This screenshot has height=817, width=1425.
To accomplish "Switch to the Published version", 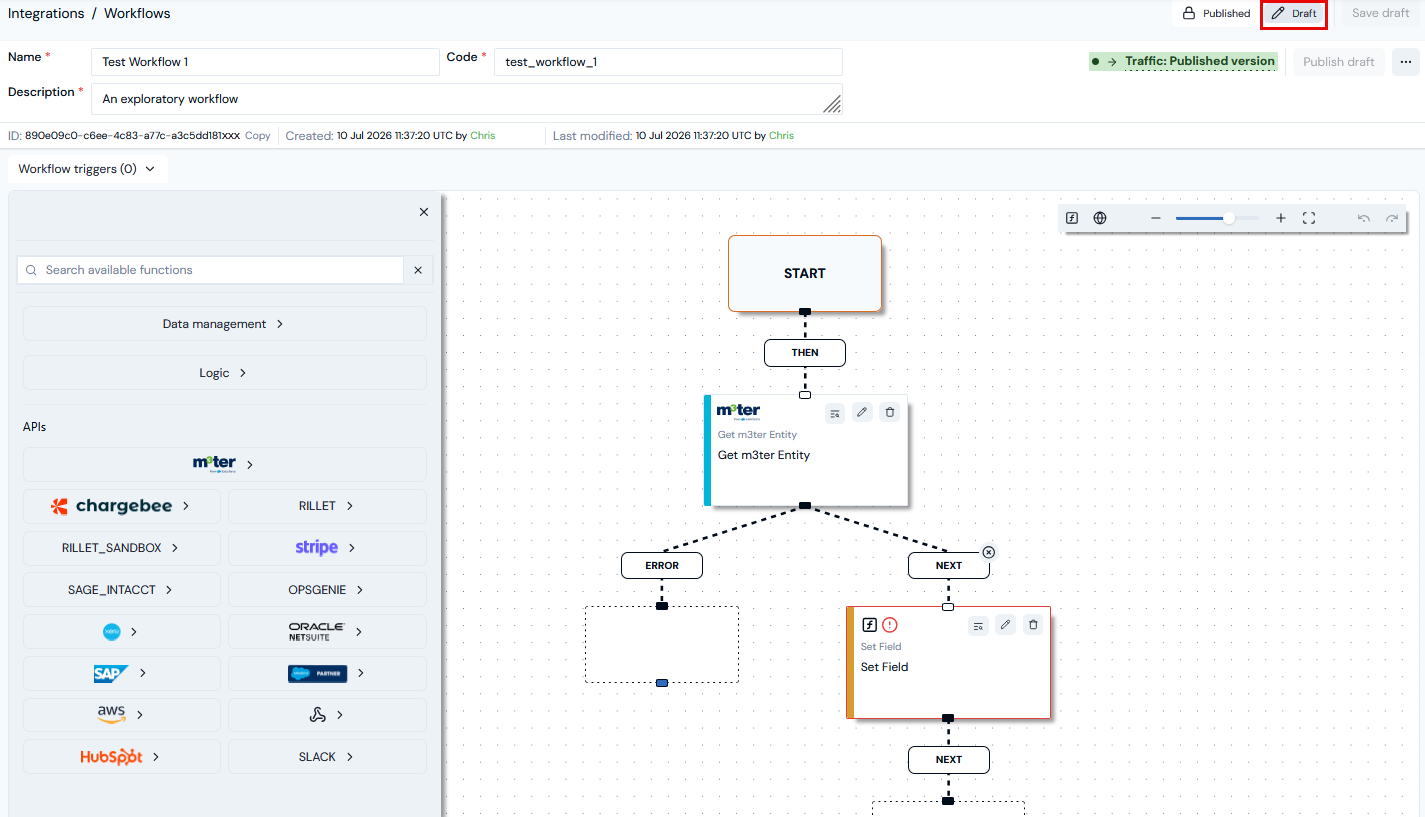I will (x=1217, y=14).
